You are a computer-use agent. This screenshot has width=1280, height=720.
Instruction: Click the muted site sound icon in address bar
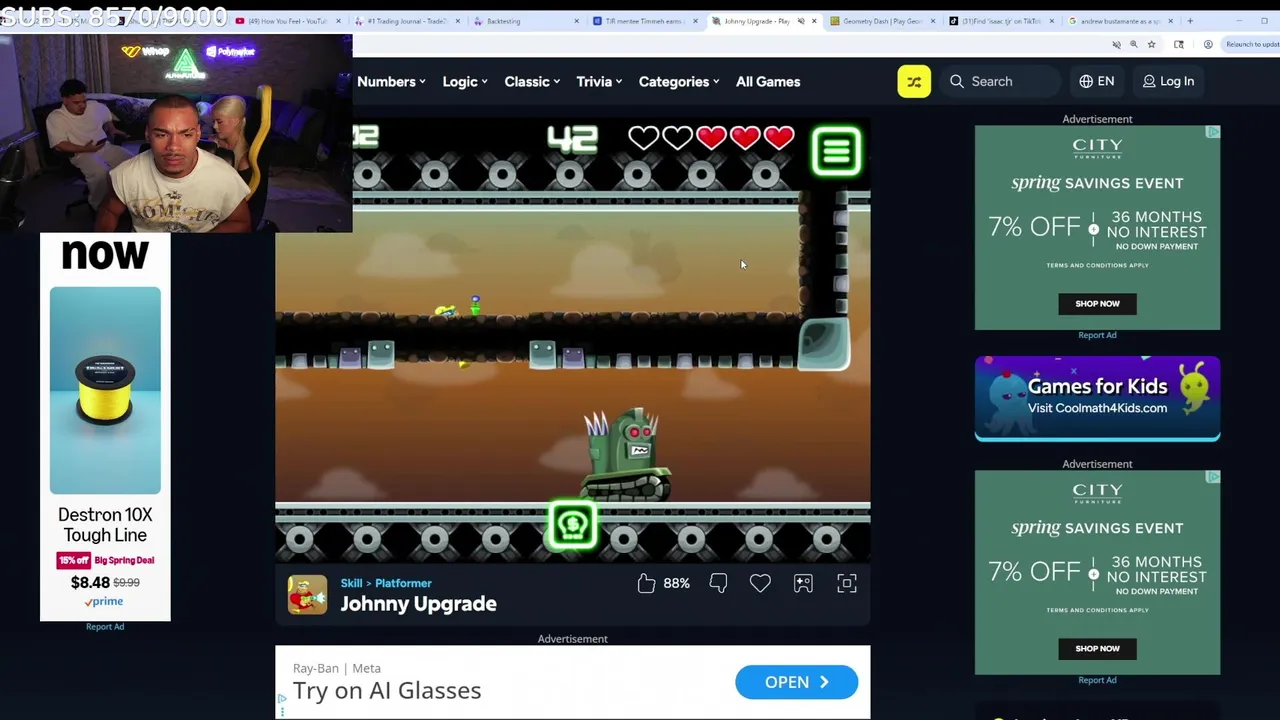tap(1116, 44)
